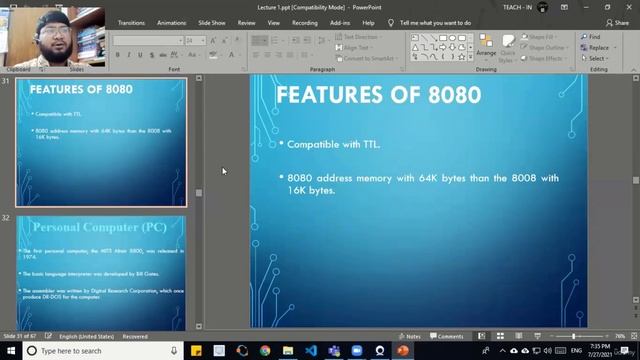Click Find in Editing group
The image size is (640, 360).
(591, 37)
